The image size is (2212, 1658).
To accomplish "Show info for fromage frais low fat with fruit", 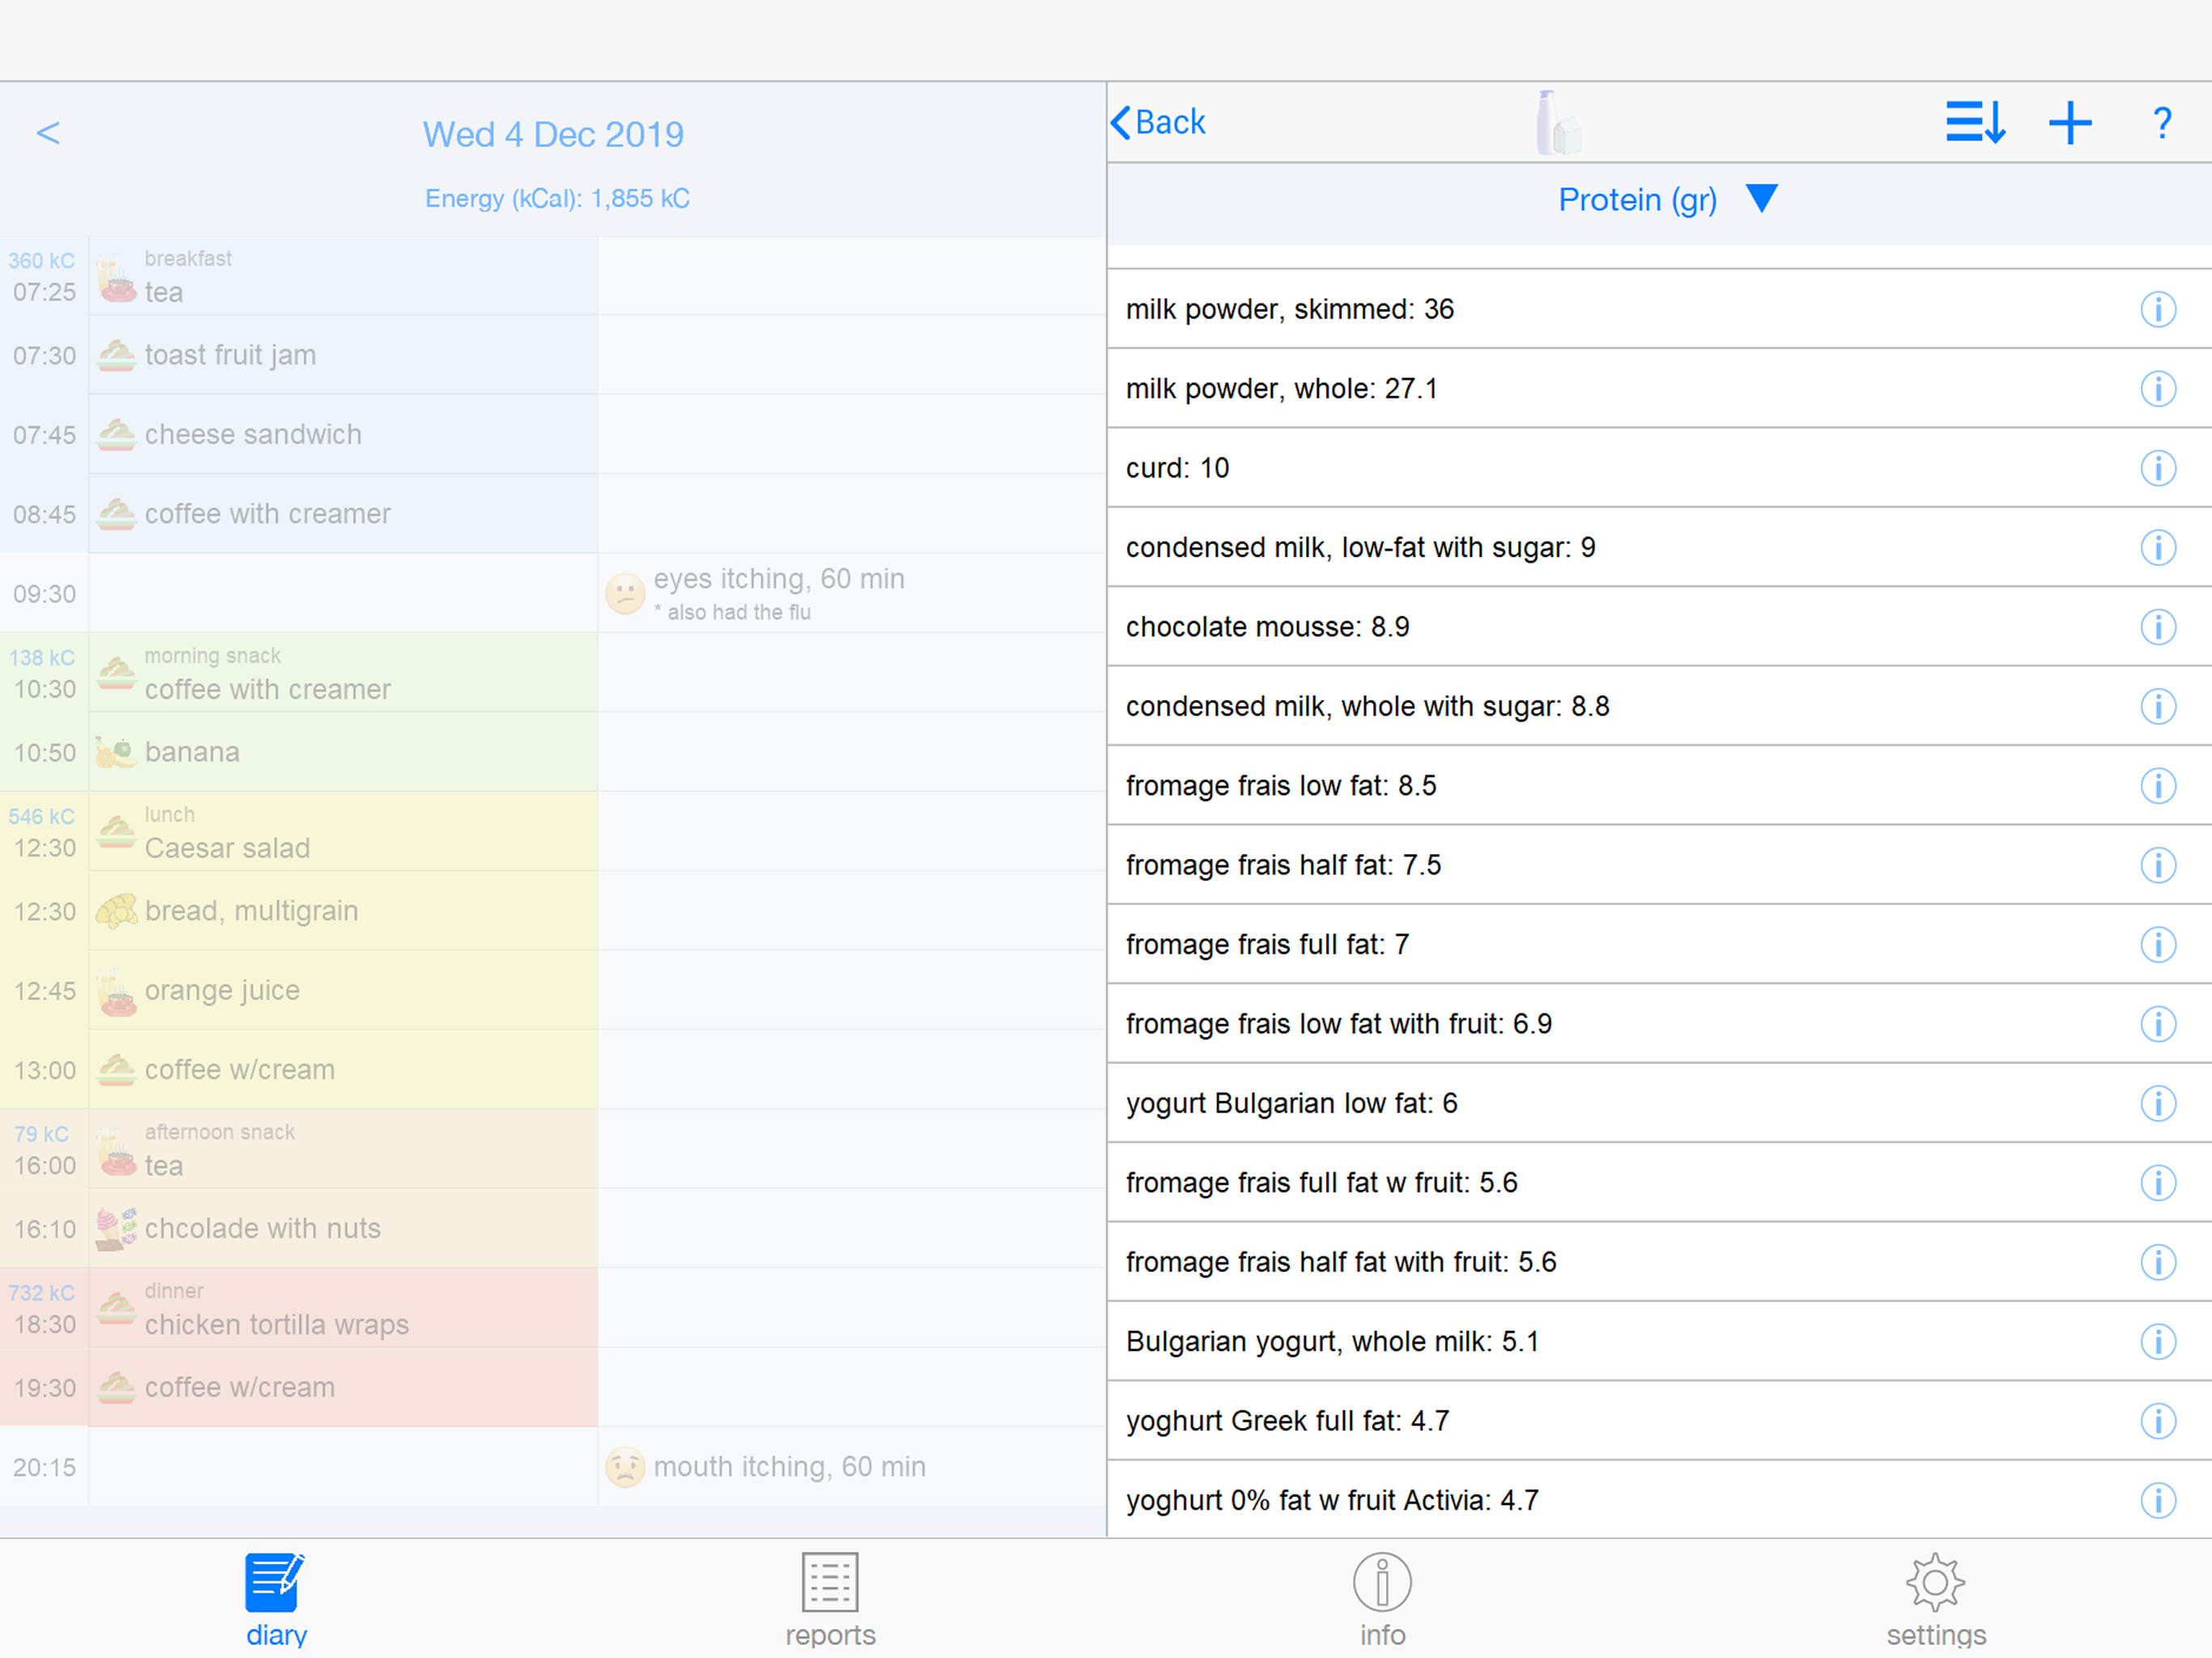I will 2158,1024.
